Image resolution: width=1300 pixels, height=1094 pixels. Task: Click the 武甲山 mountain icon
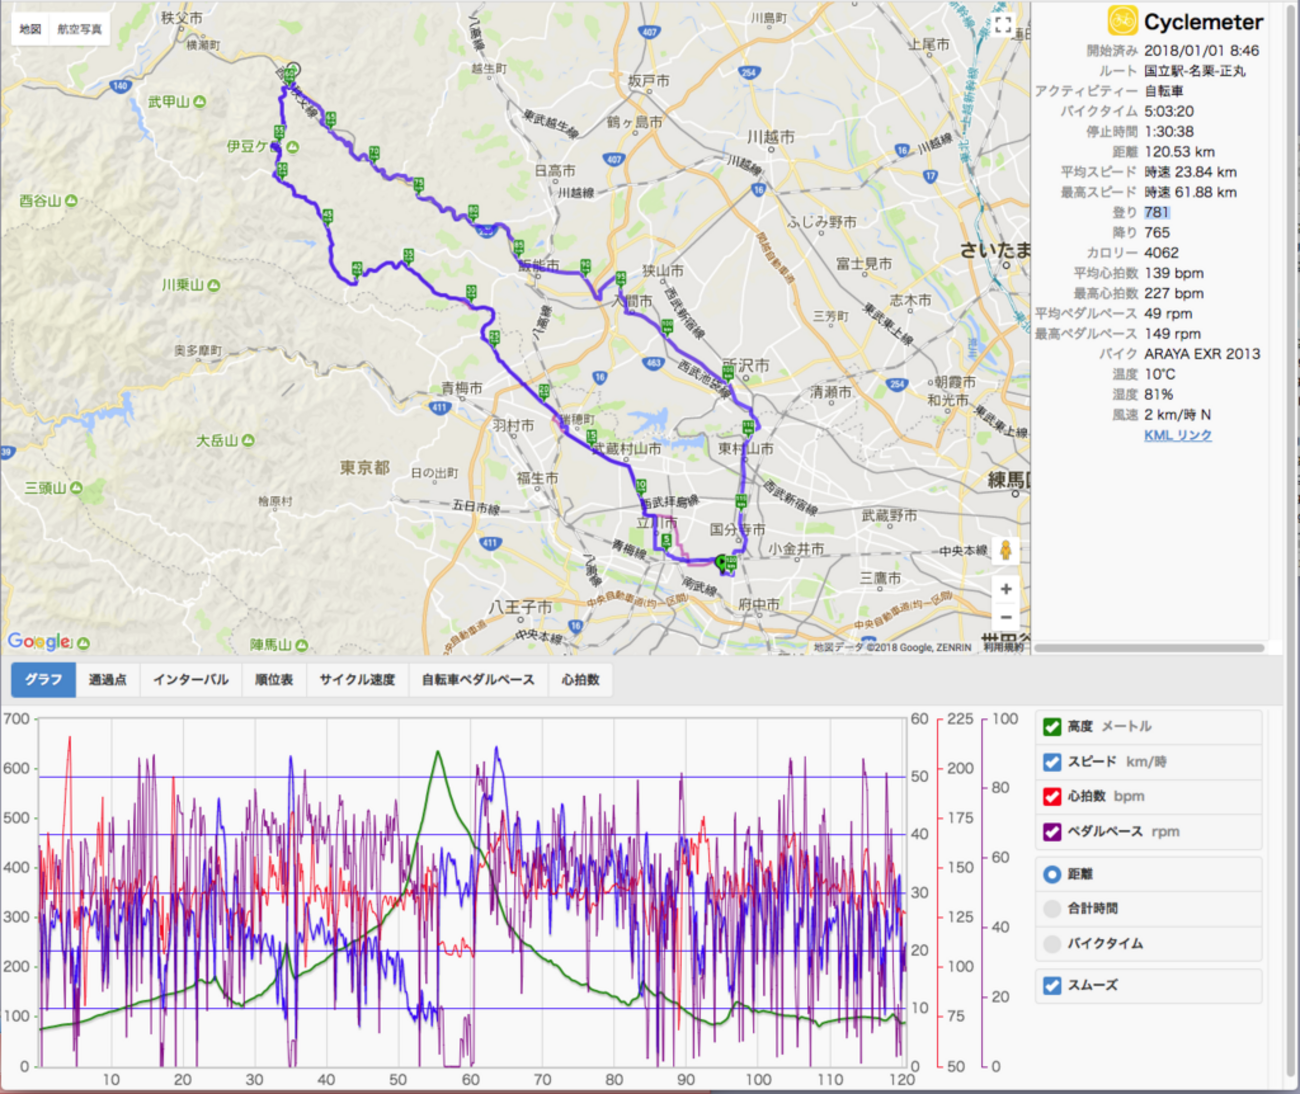(x=200, y=102)
